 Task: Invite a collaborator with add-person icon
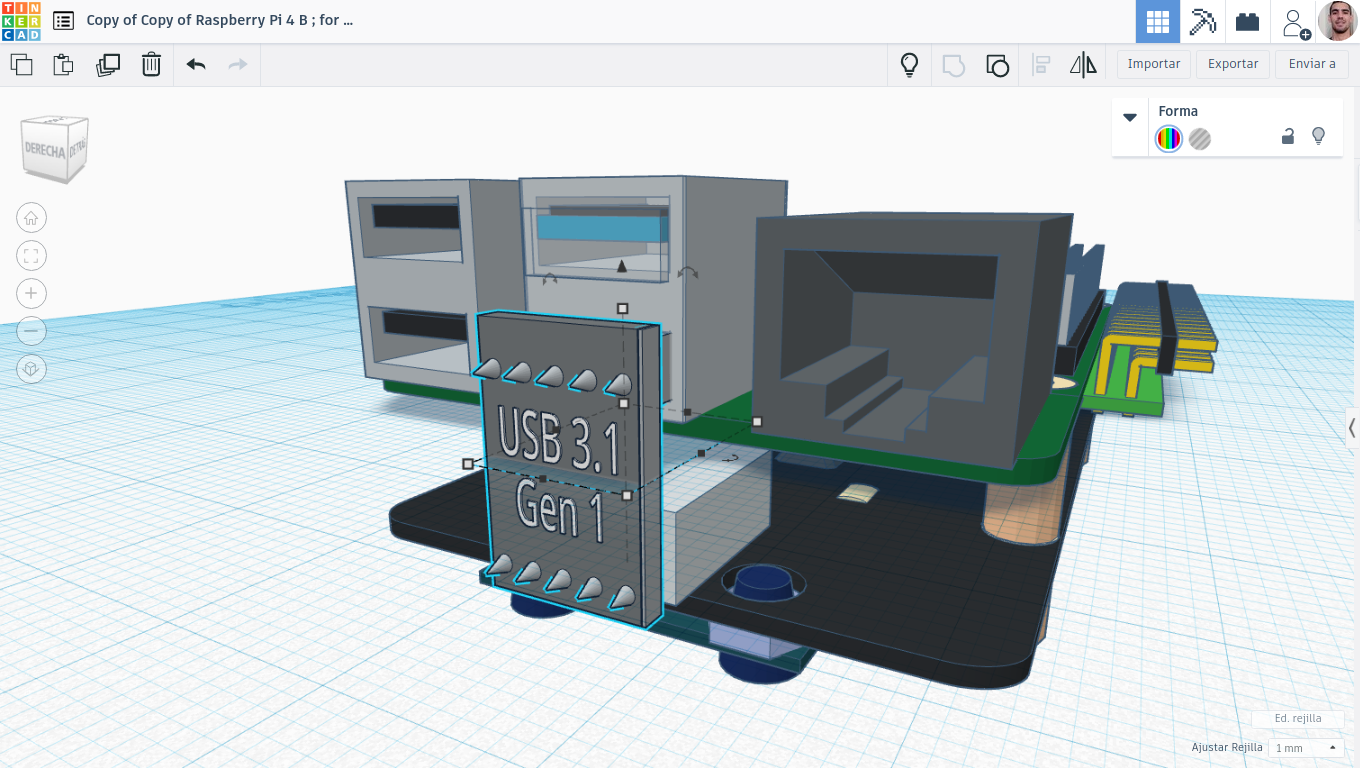1295,22
